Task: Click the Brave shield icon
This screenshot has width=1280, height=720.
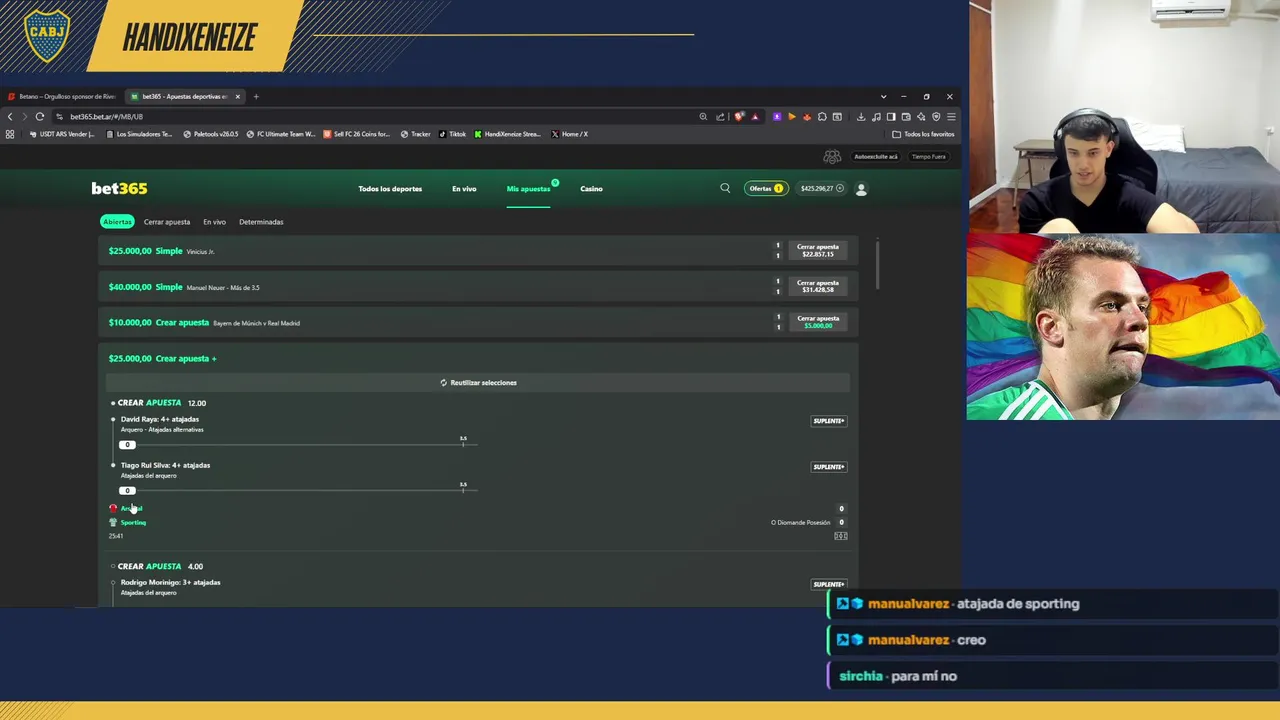Action: click(739, 116)
